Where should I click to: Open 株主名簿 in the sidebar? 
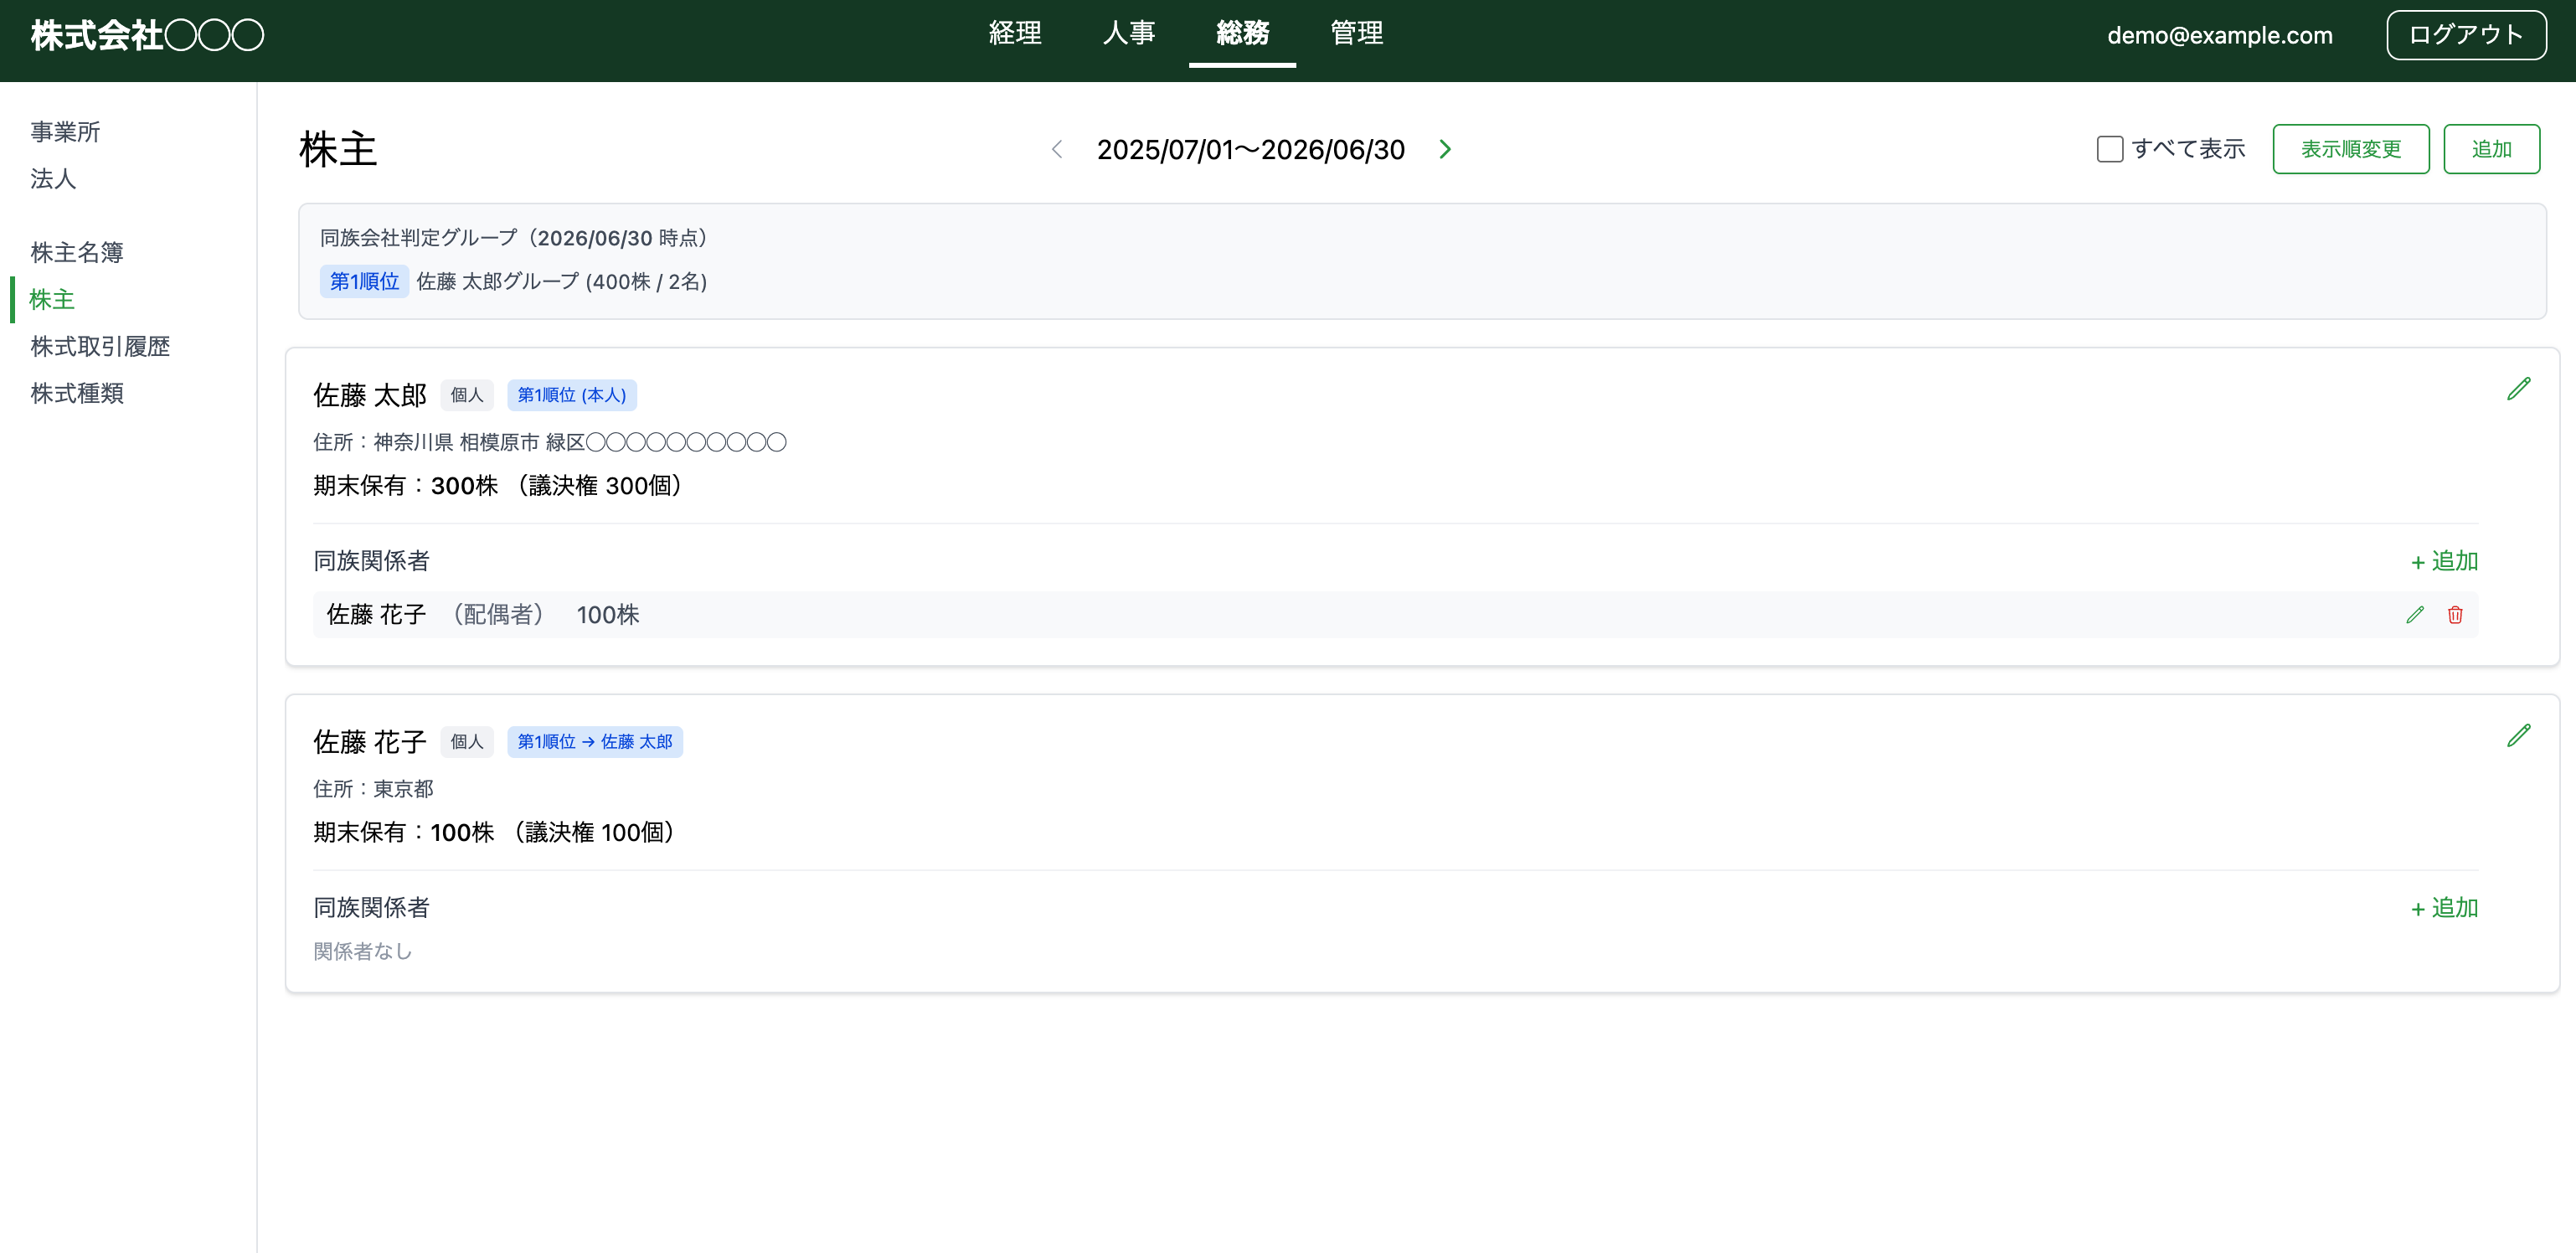coord(77,252)
